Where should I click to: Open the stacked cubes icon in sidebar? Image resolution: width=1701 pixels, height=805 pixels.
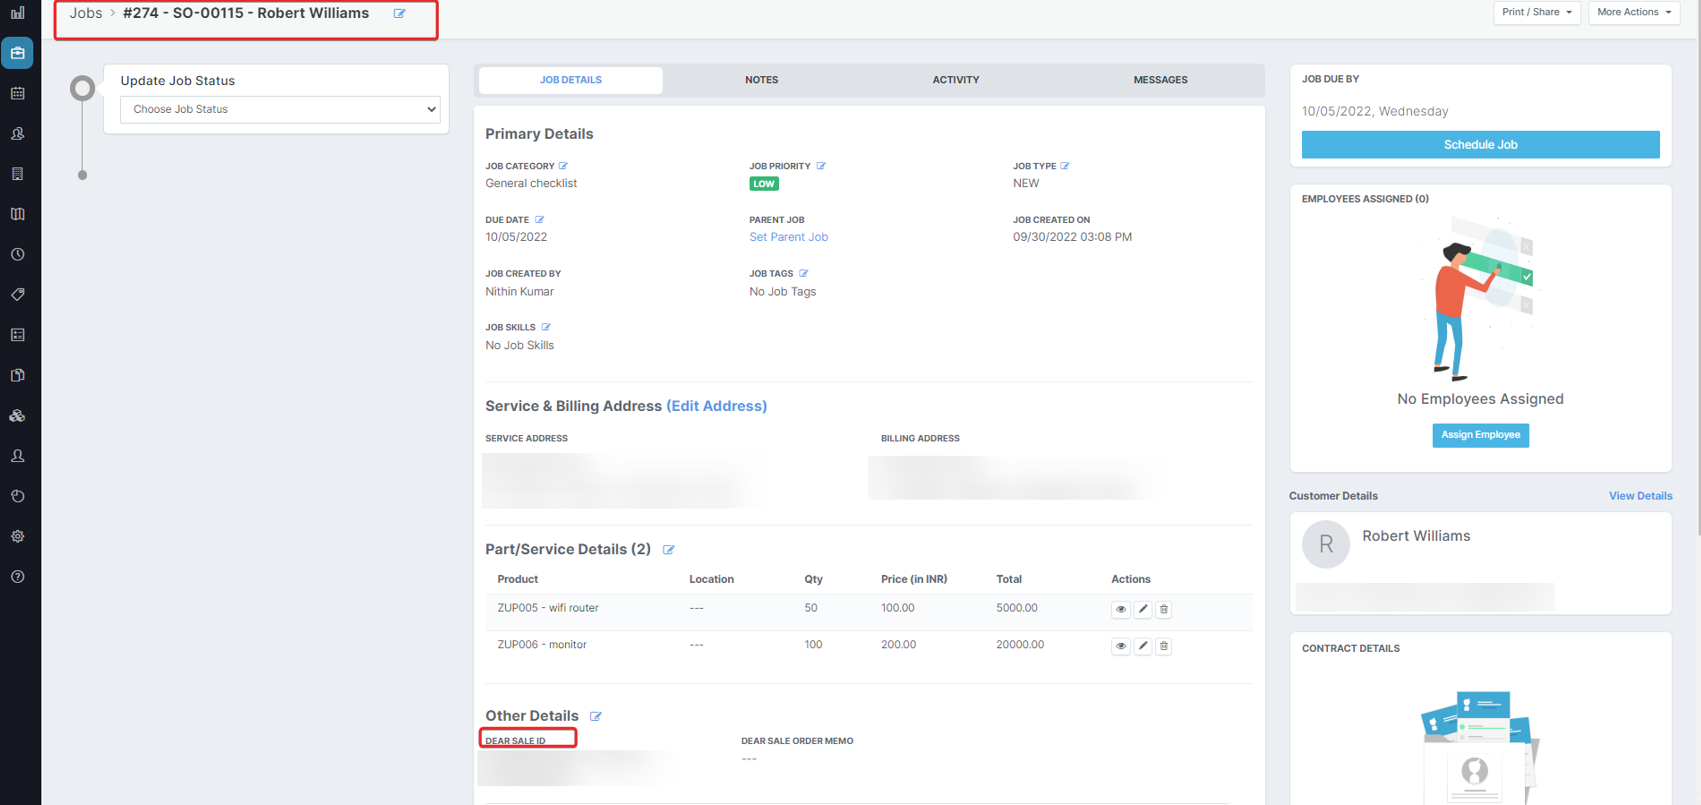pos(18,415)
